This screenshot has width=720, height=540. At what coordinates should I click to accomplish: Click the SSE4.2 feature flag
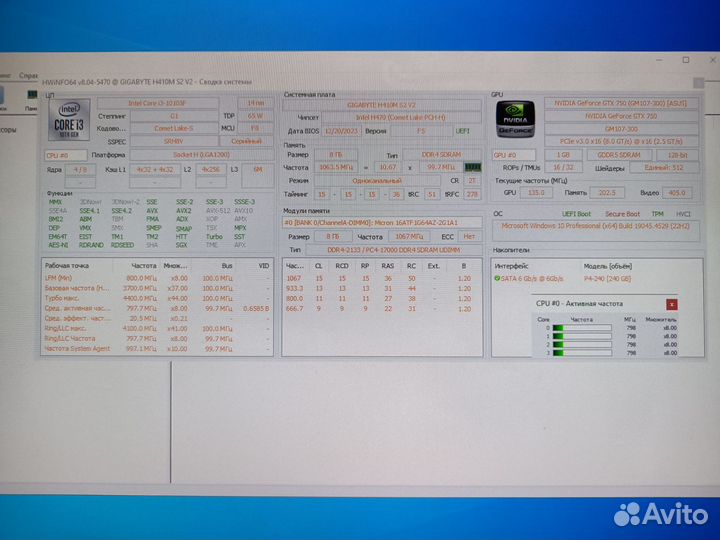pos(121,210)
